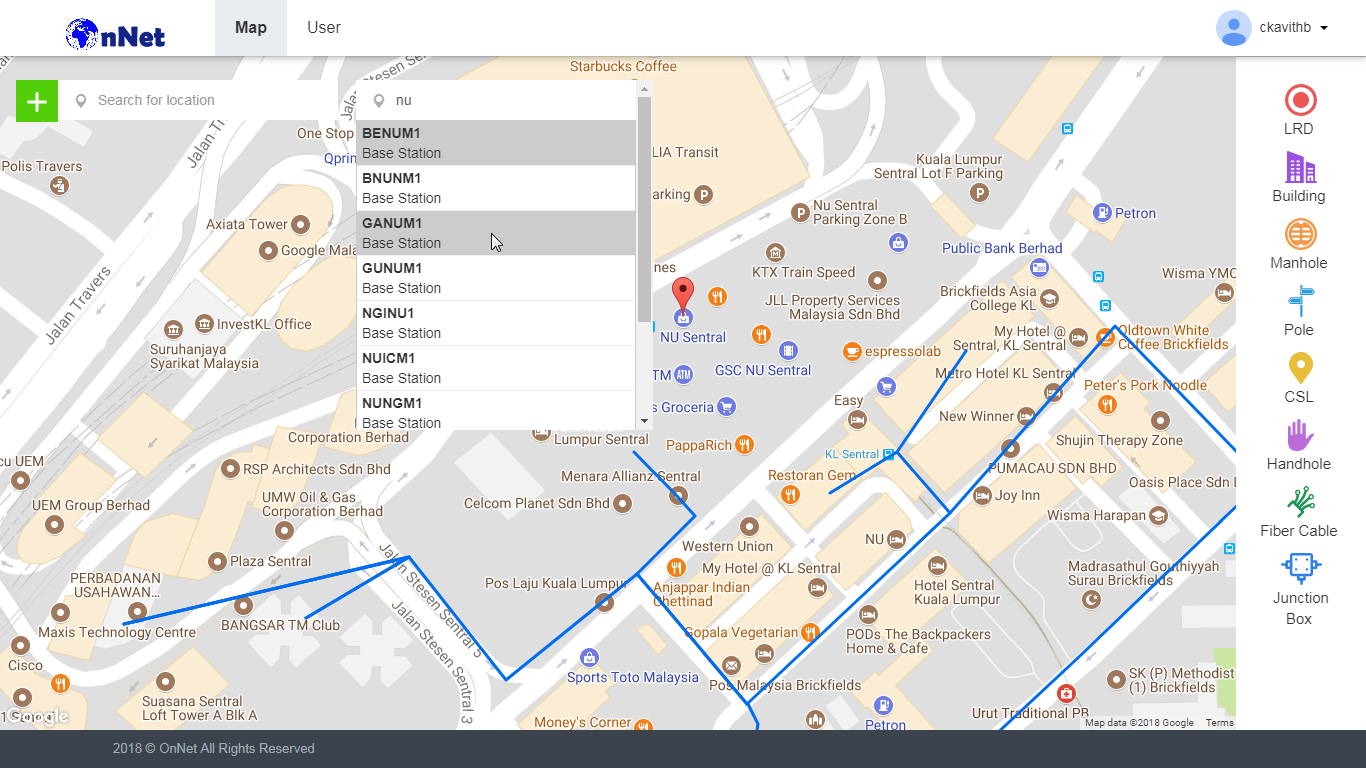This screenshot has width=1366, height=768.
Task: Click the Celcom Planet Sdn Bhd marker
Action: tap(623, 503)
